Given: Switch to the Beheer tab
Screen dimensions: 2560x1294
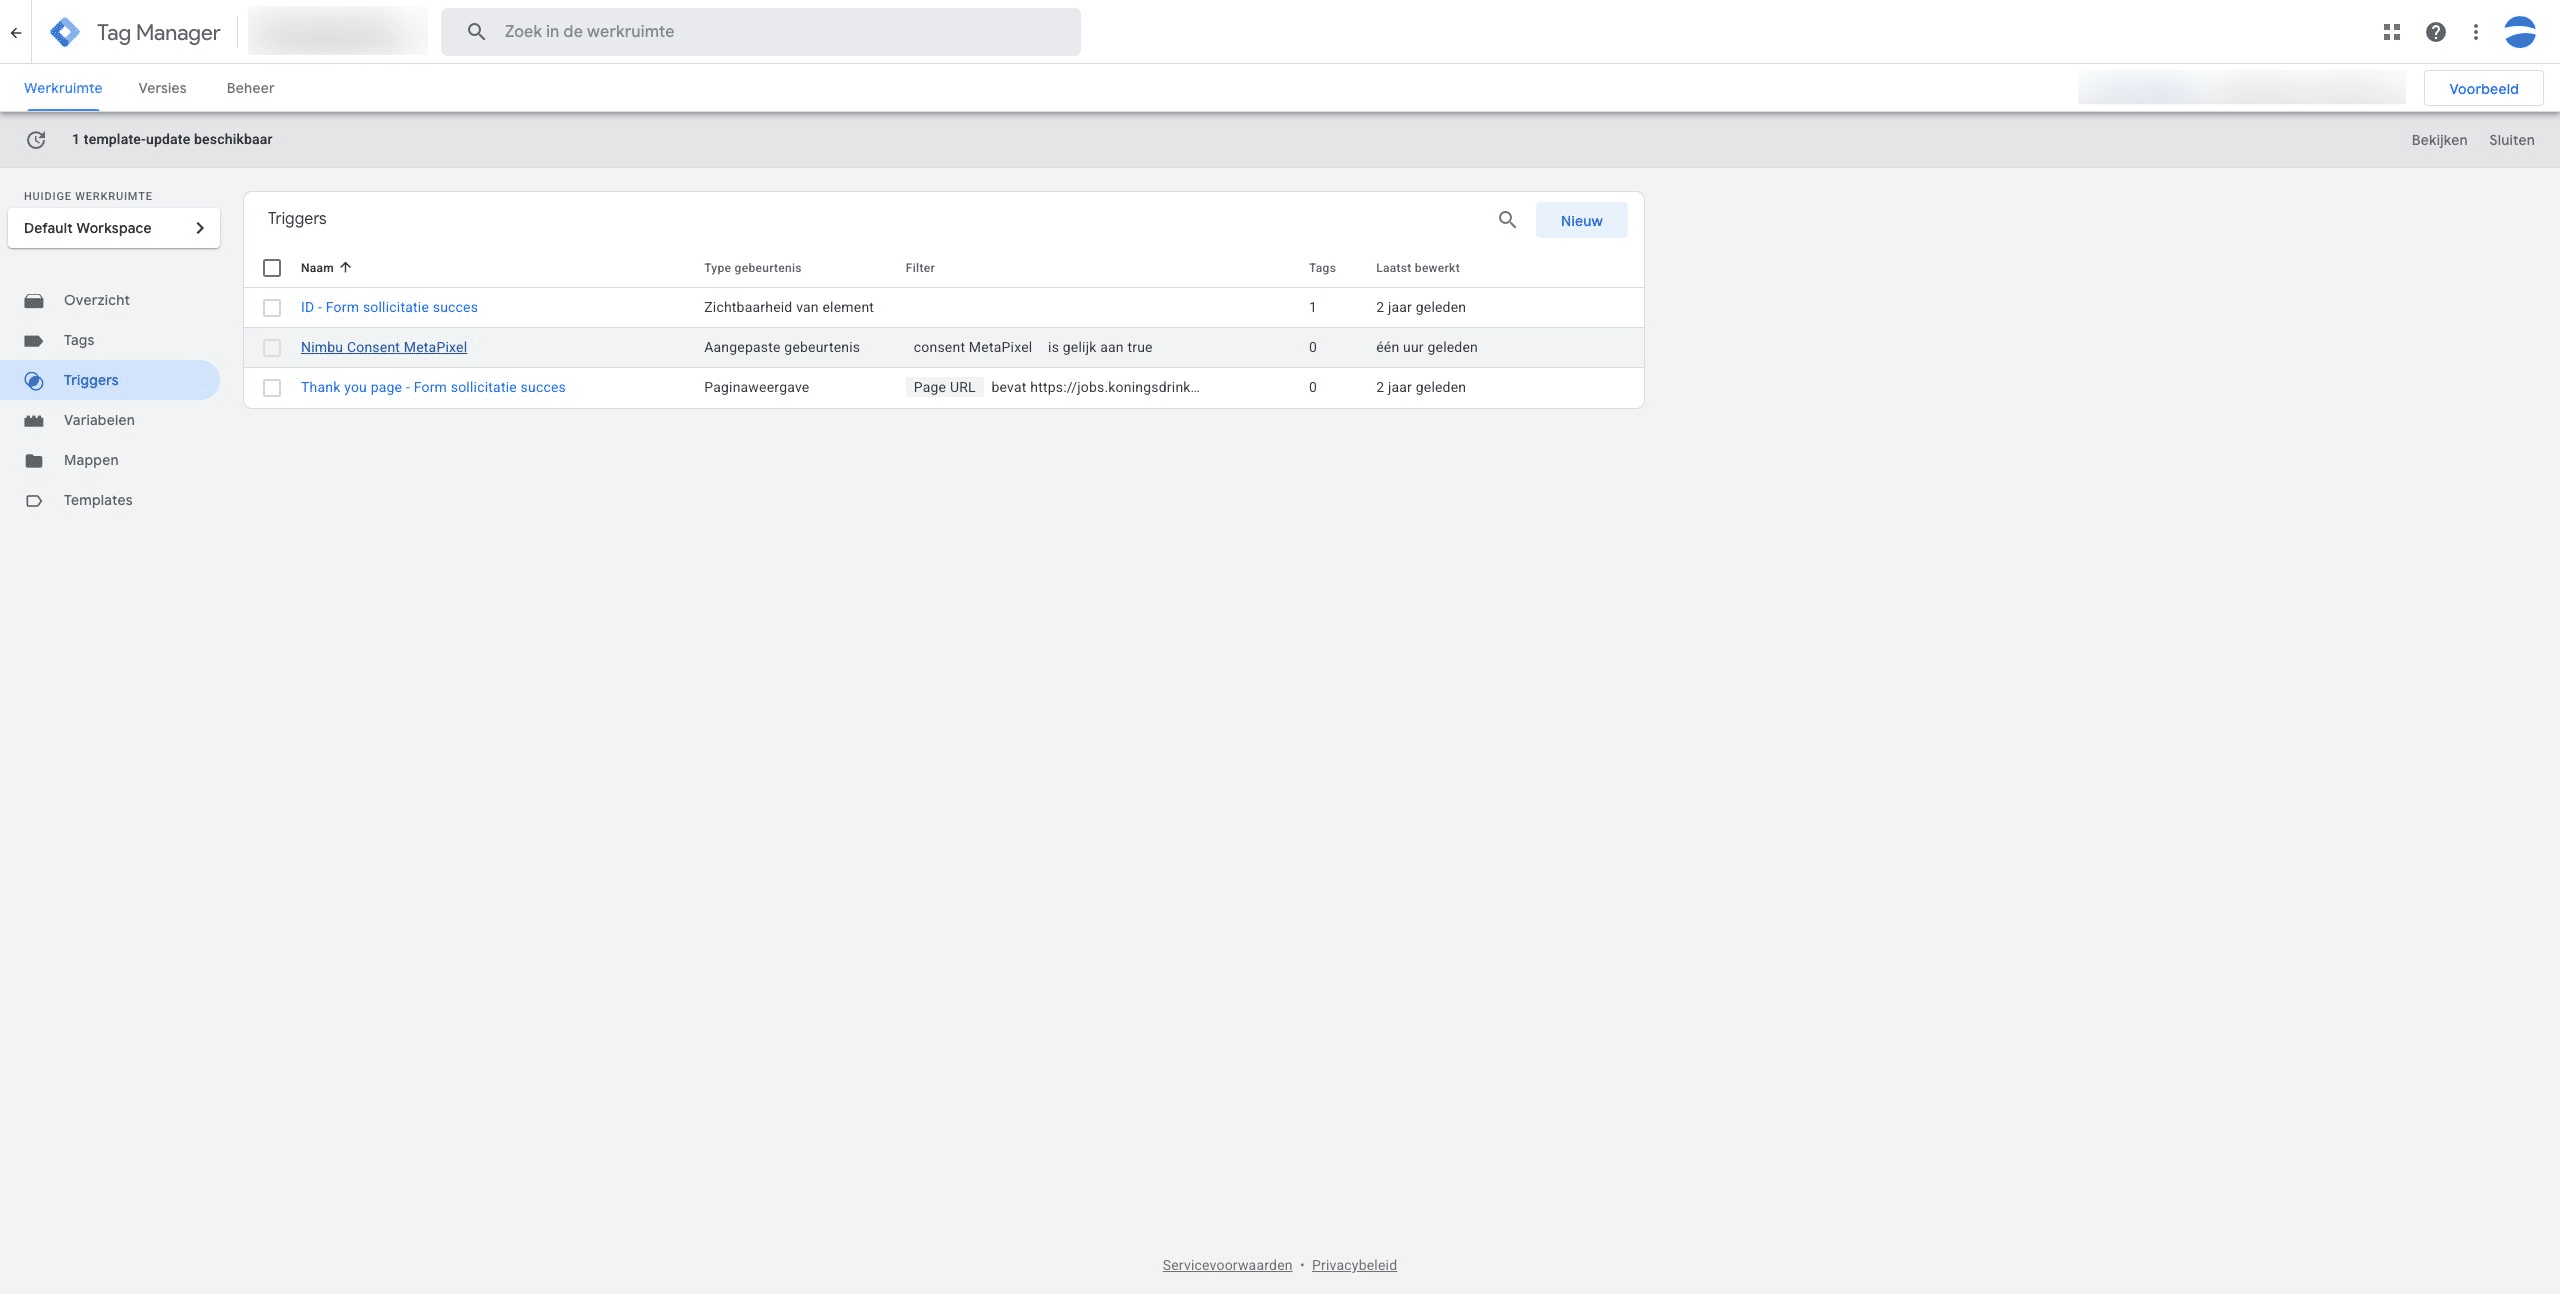Looking at the screenshot, I should tap(250, 88).
